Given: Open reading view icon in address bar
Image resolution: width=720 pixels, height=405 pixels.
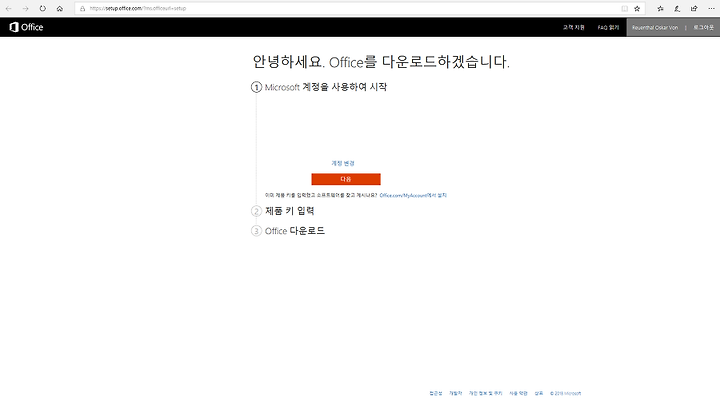Looking at the screenshot, I should pos(624,9).
